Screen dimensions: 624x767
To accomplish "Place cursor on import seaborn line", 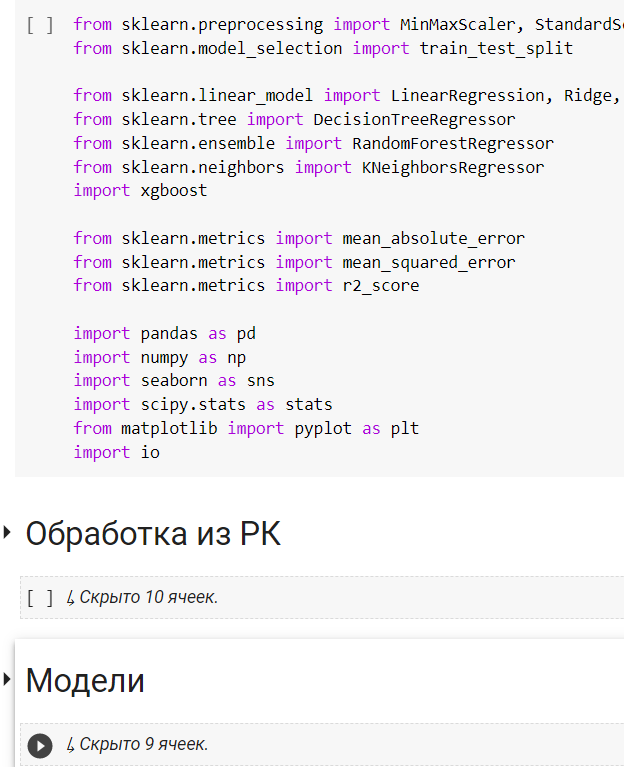I will (x=173, y=380).
